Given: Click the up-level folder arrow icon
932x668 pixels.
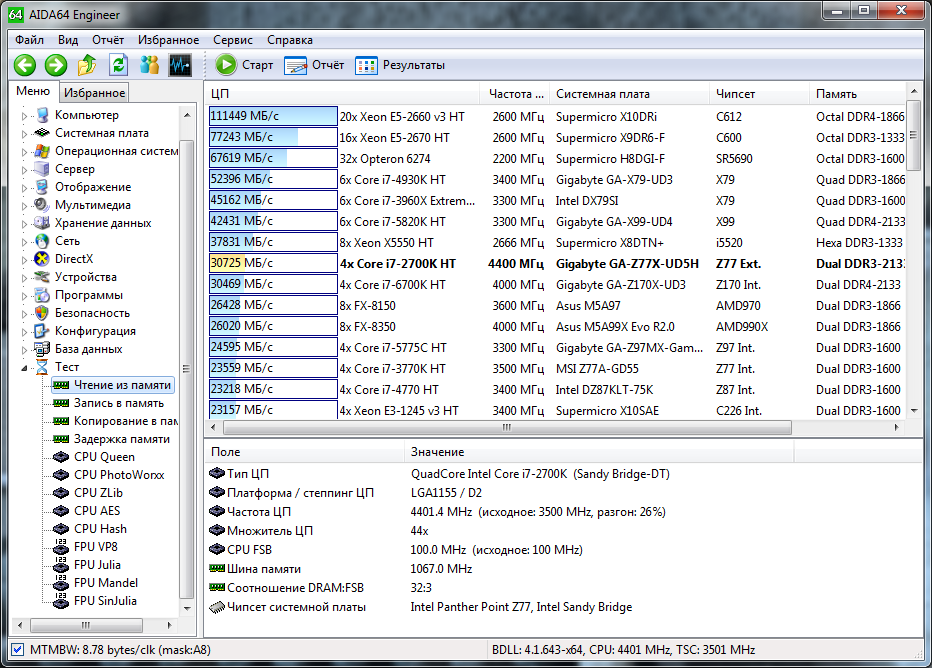Looking at the screenshot, I should tap(87, 65).
